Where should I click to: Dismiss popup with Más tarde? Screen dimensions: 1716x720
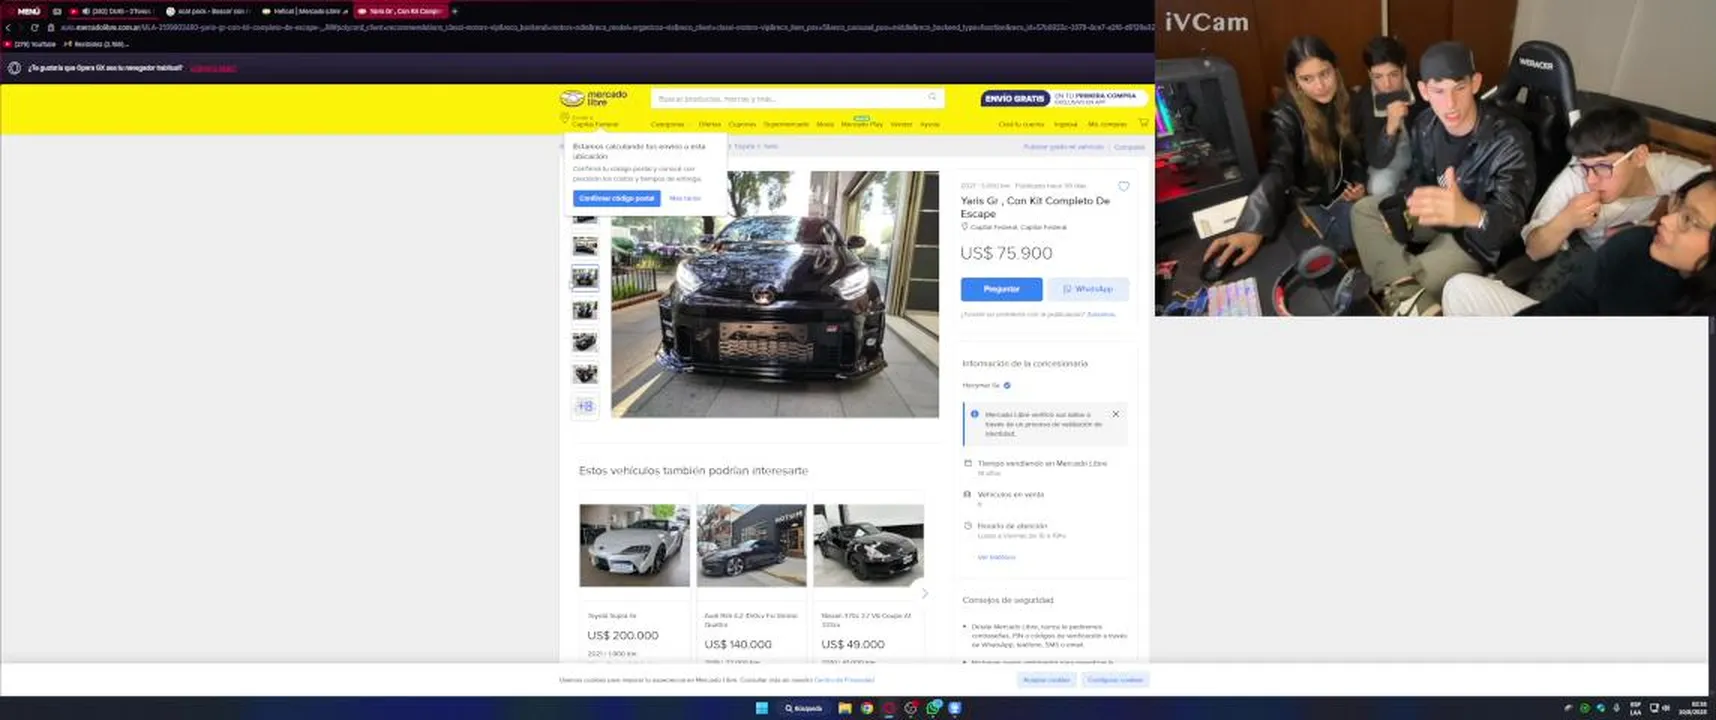click(685, 198)
